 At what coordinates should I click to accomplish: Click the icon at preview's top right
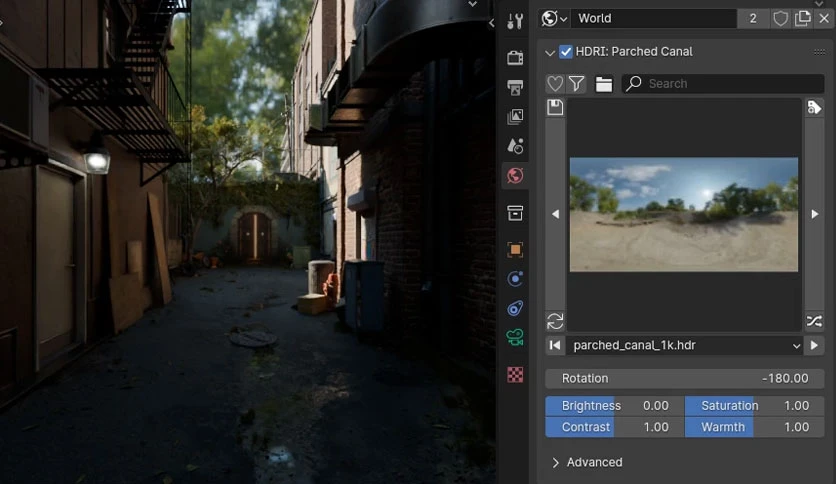point(814,107)
